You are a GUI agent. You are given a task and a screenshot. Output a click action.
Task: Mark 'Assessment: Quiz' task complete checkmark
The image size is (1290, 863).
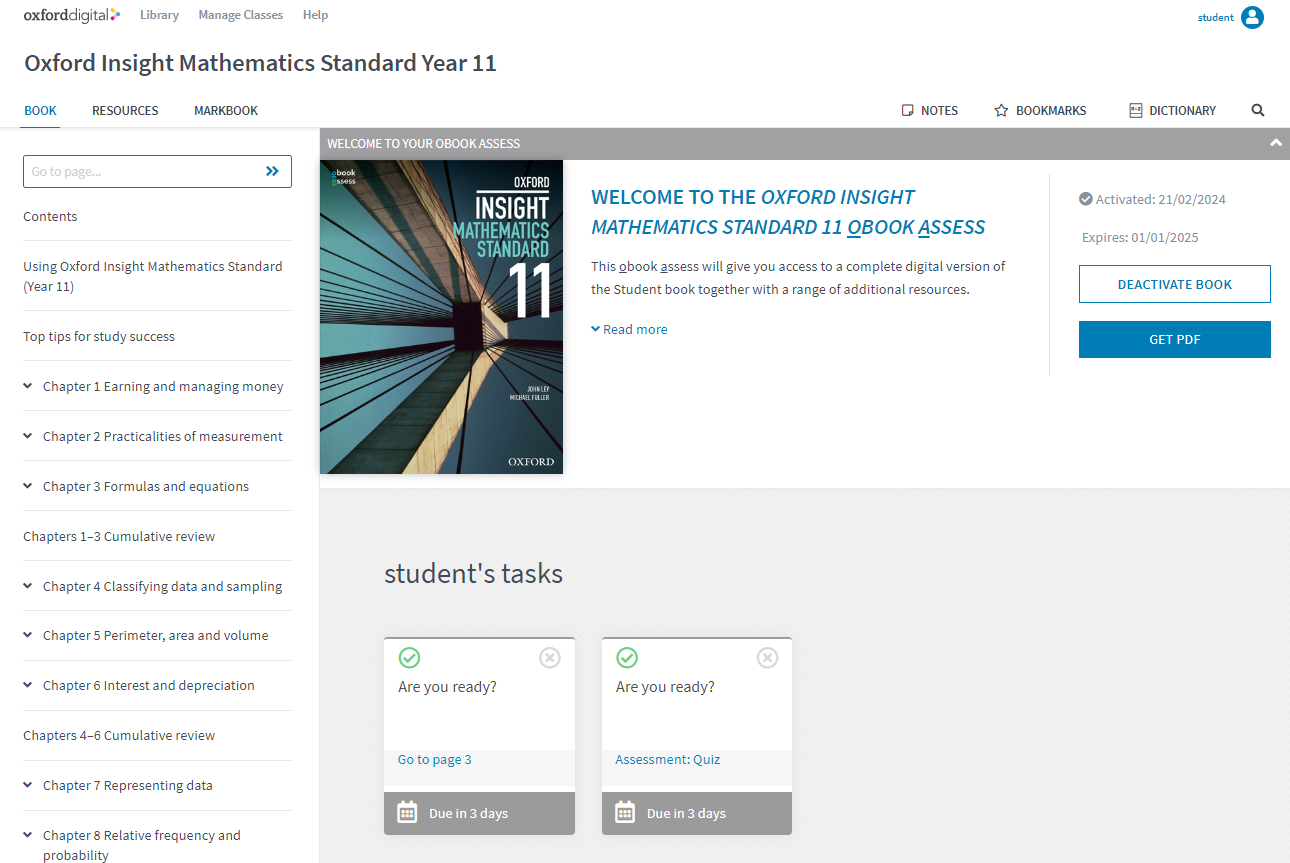627,657
